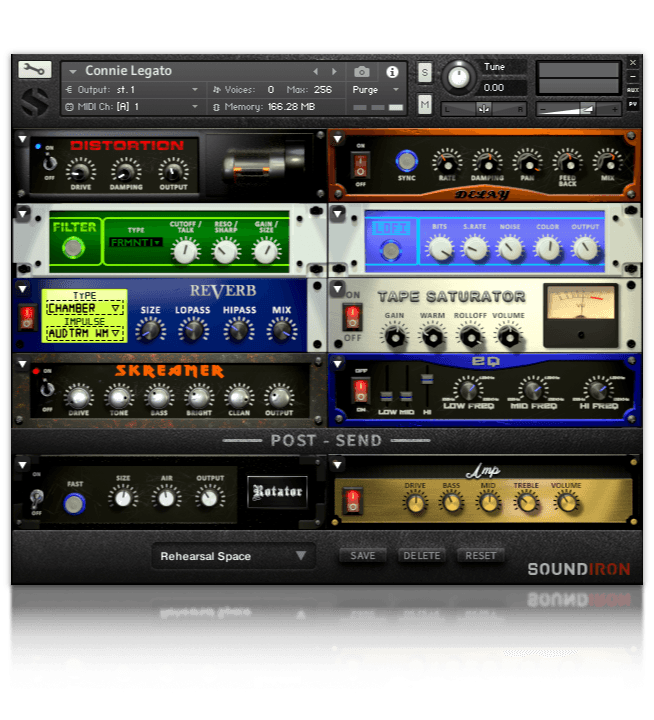Click the Delay Rate knob

tap(447, 162)
